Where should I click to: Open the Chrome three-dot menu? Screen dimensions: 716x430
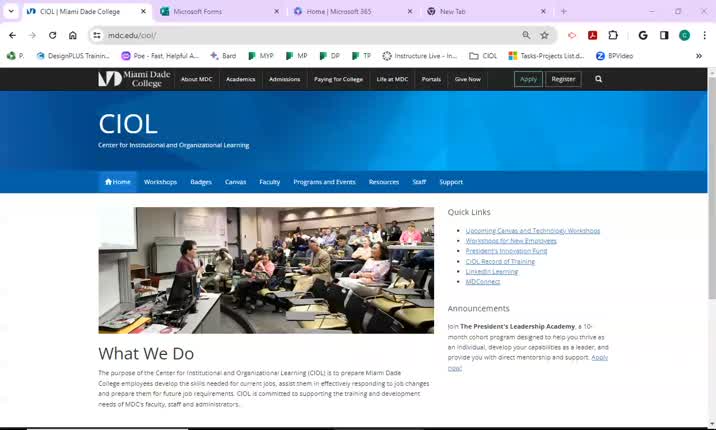click(704, 35)
